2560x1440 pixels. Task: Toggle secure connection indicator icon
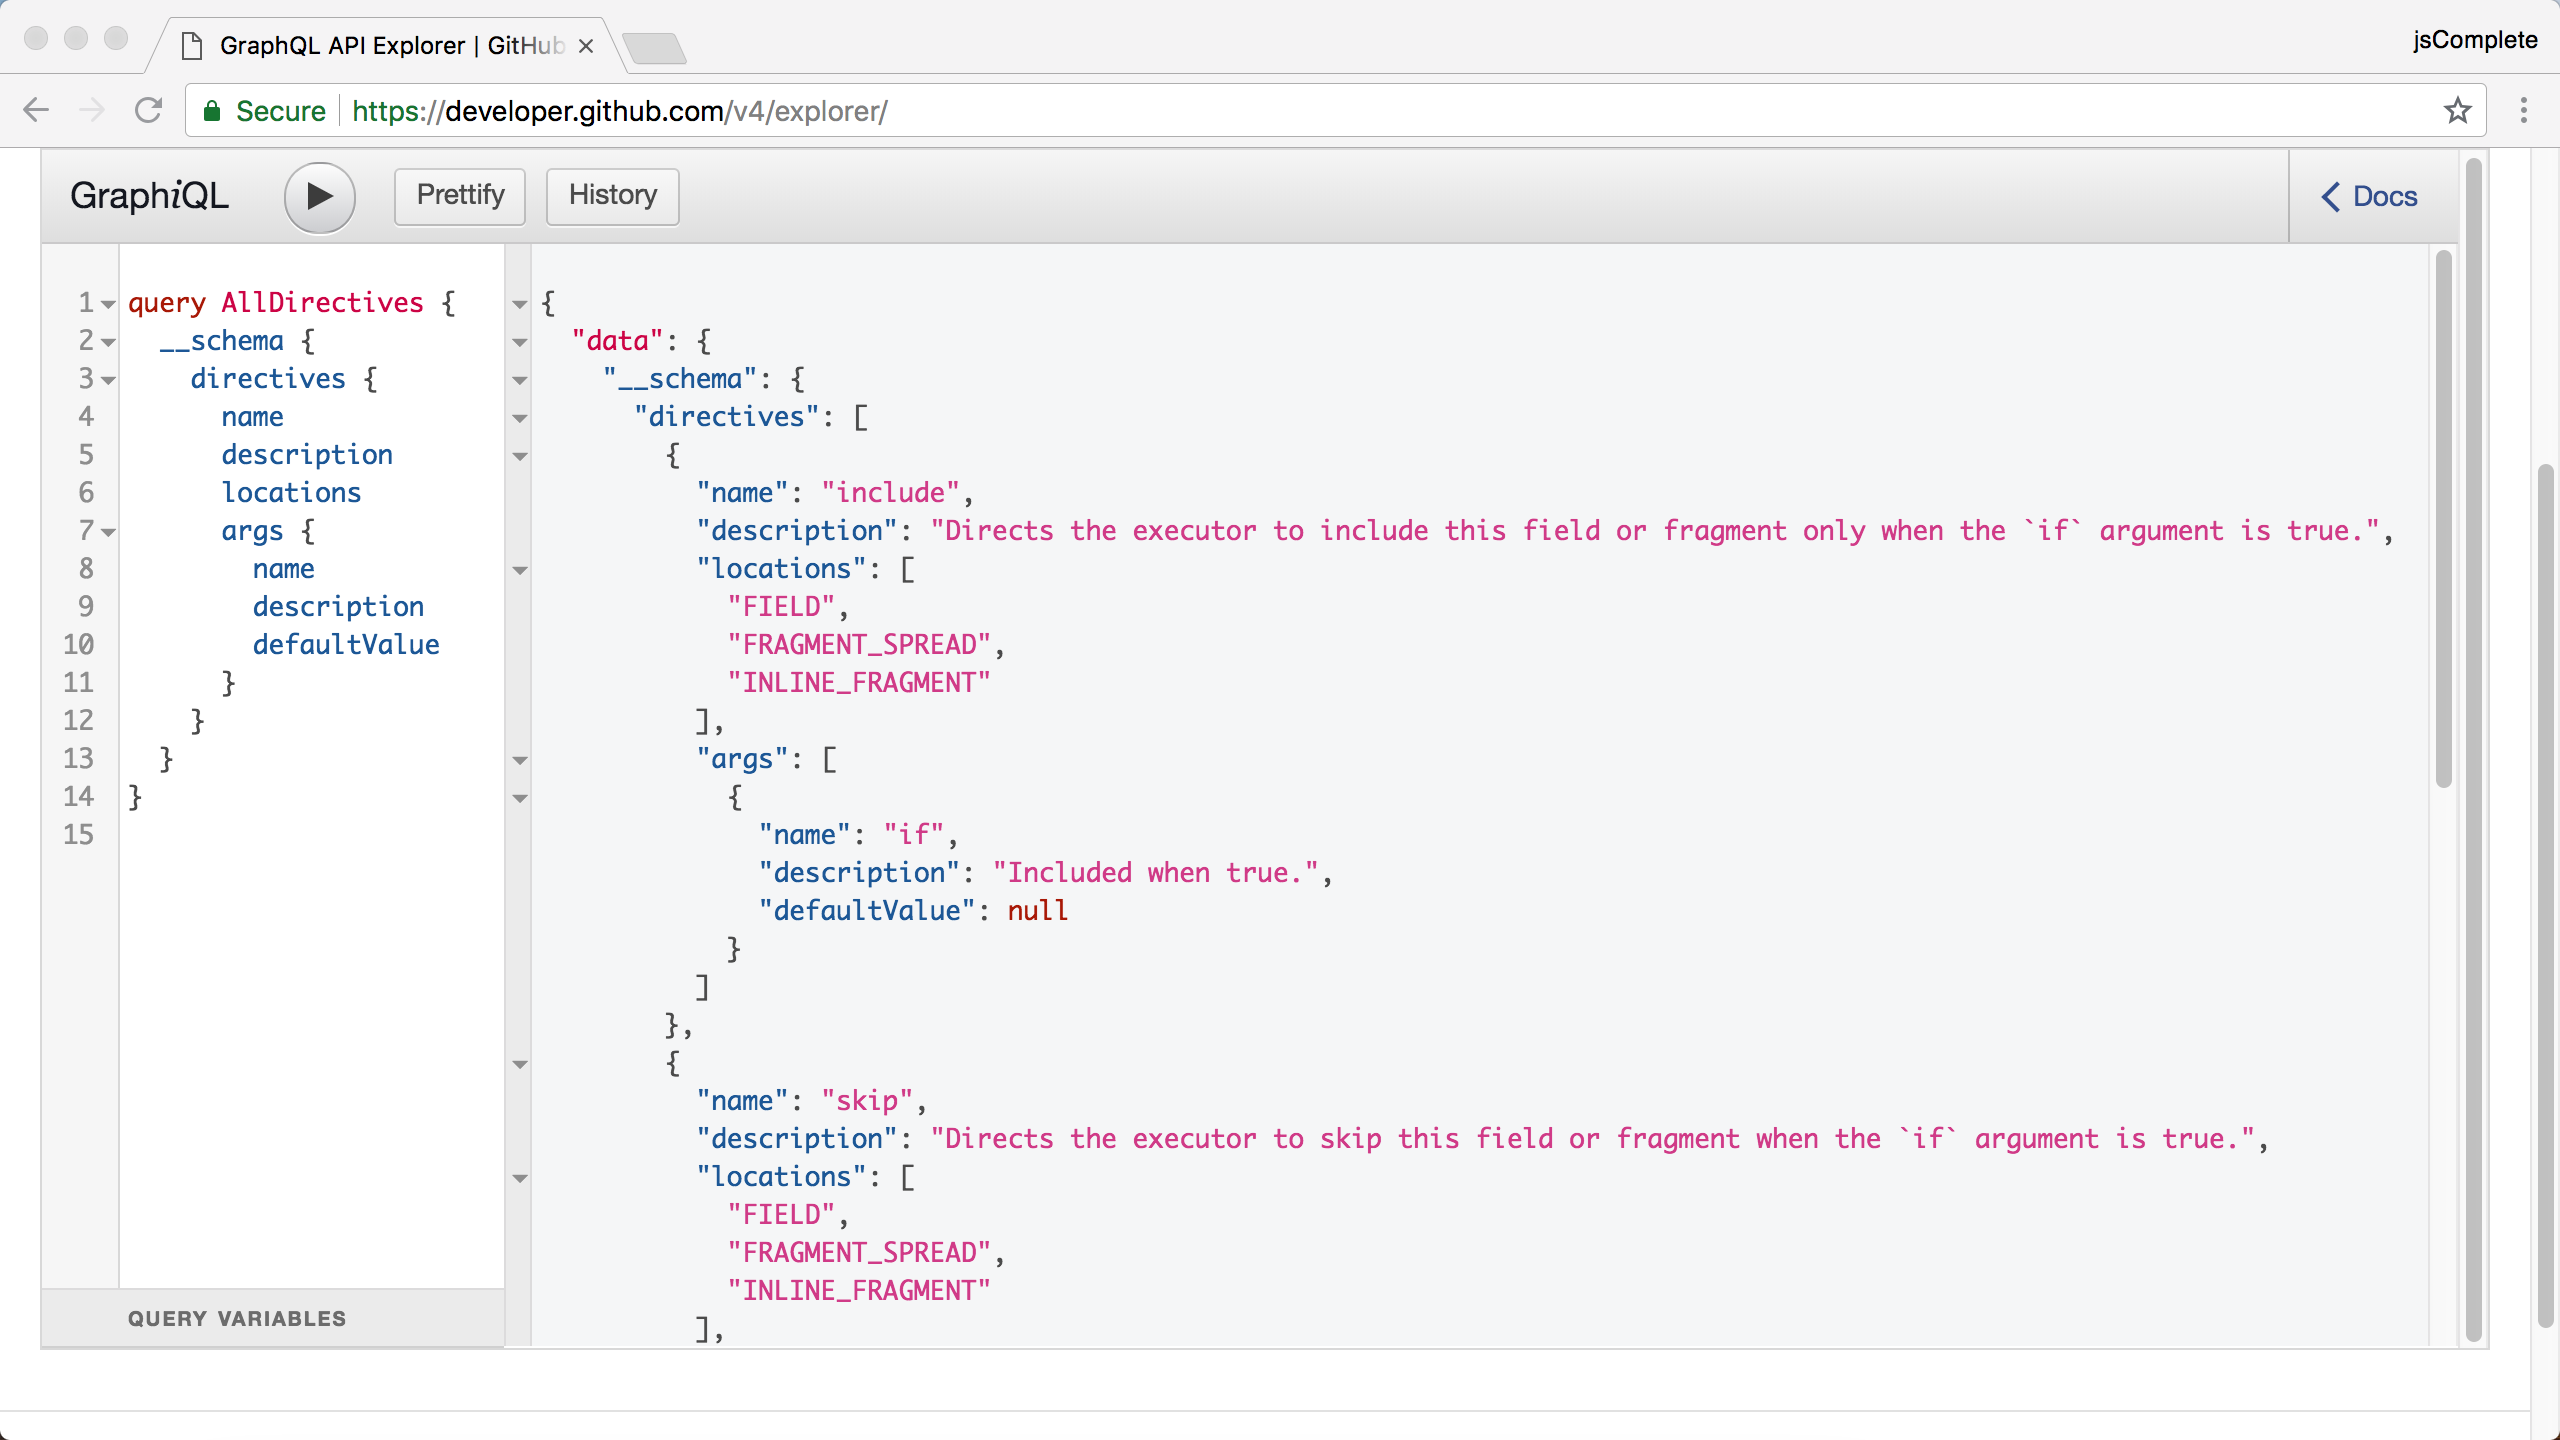tap(211, 111)
